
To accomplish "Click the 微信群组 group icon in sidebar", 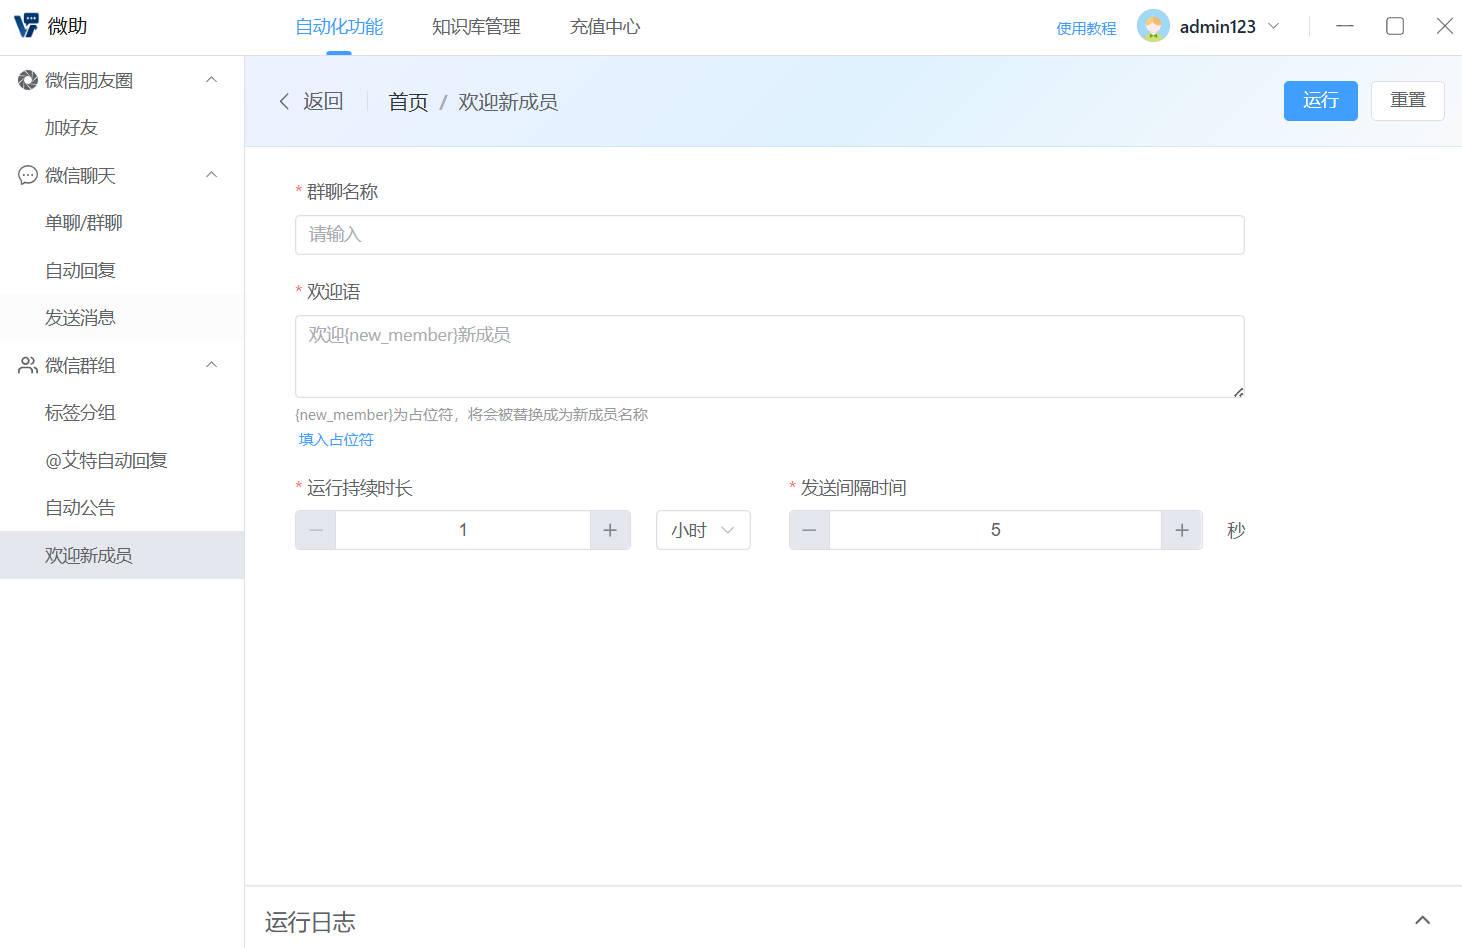I will tap(27, 365).
